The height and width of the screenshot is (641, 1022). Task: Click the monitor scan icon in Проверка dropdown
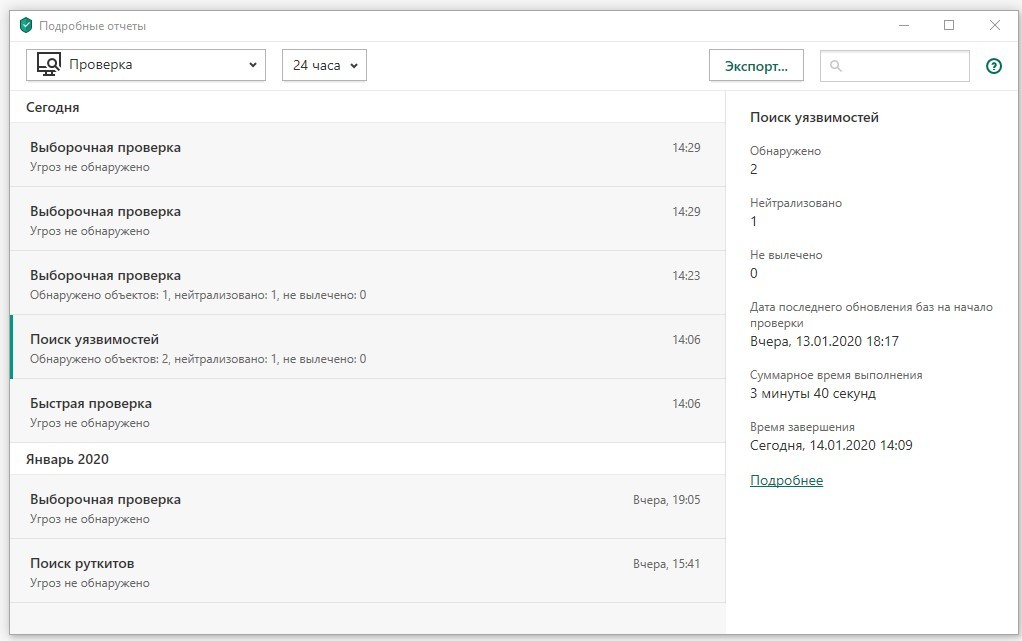[x=49, y=65]
